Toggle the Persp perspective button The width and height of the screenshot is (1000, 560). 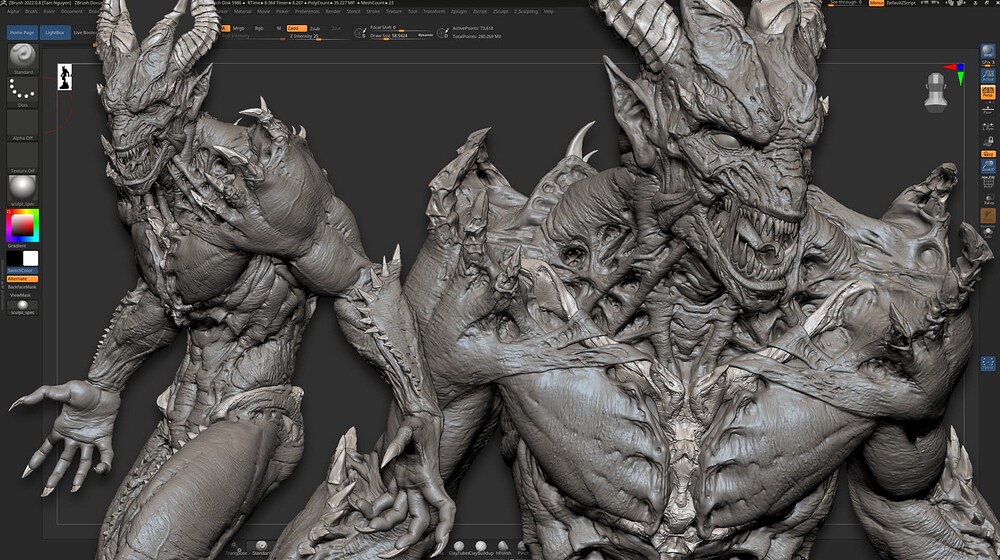tap(987, 92)
